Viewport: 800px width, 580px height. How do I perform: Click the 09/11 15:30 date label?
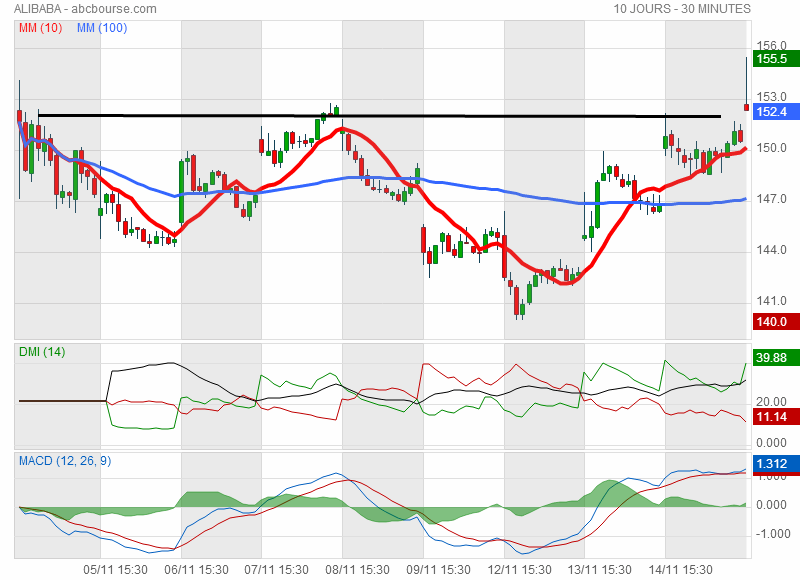click(438, 570)
